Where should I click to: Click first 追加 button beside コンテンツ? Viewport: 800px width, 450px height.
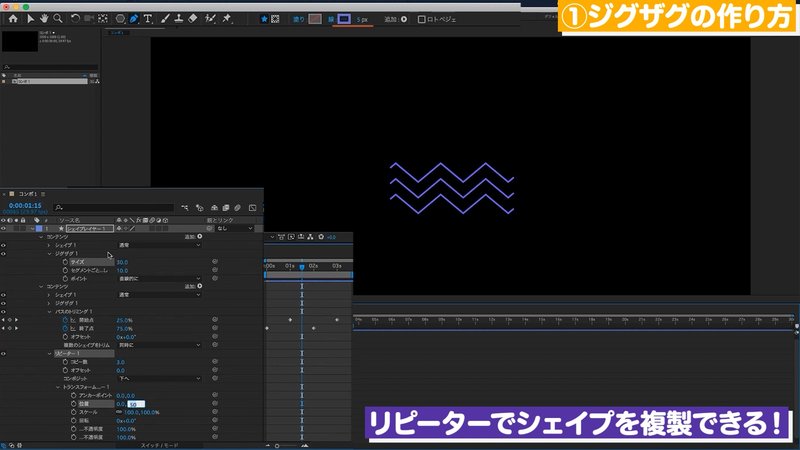click(193, 237)
